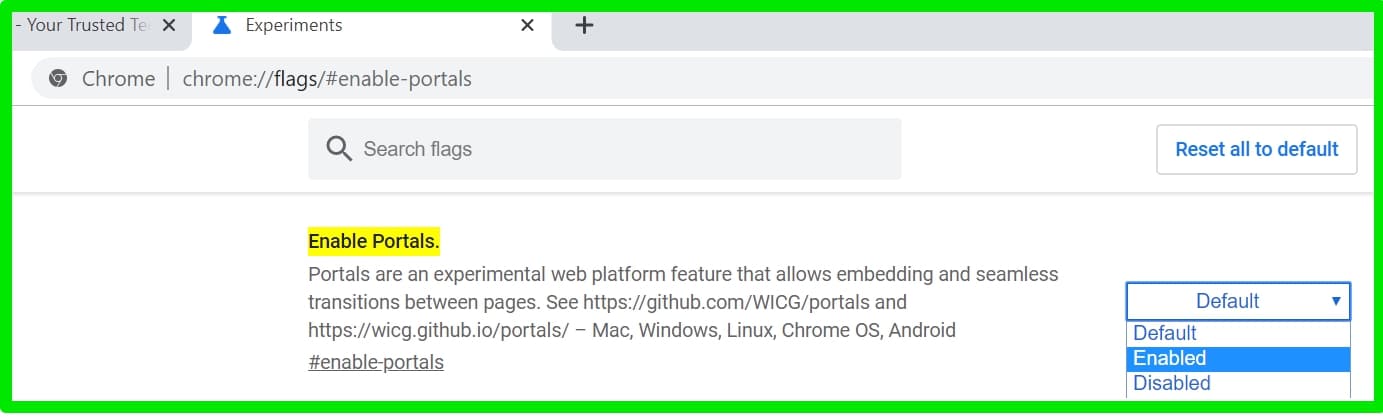Click the highlighted Enable Portals heading
This screenshot has width=1383, height=419.
point(374,242)
